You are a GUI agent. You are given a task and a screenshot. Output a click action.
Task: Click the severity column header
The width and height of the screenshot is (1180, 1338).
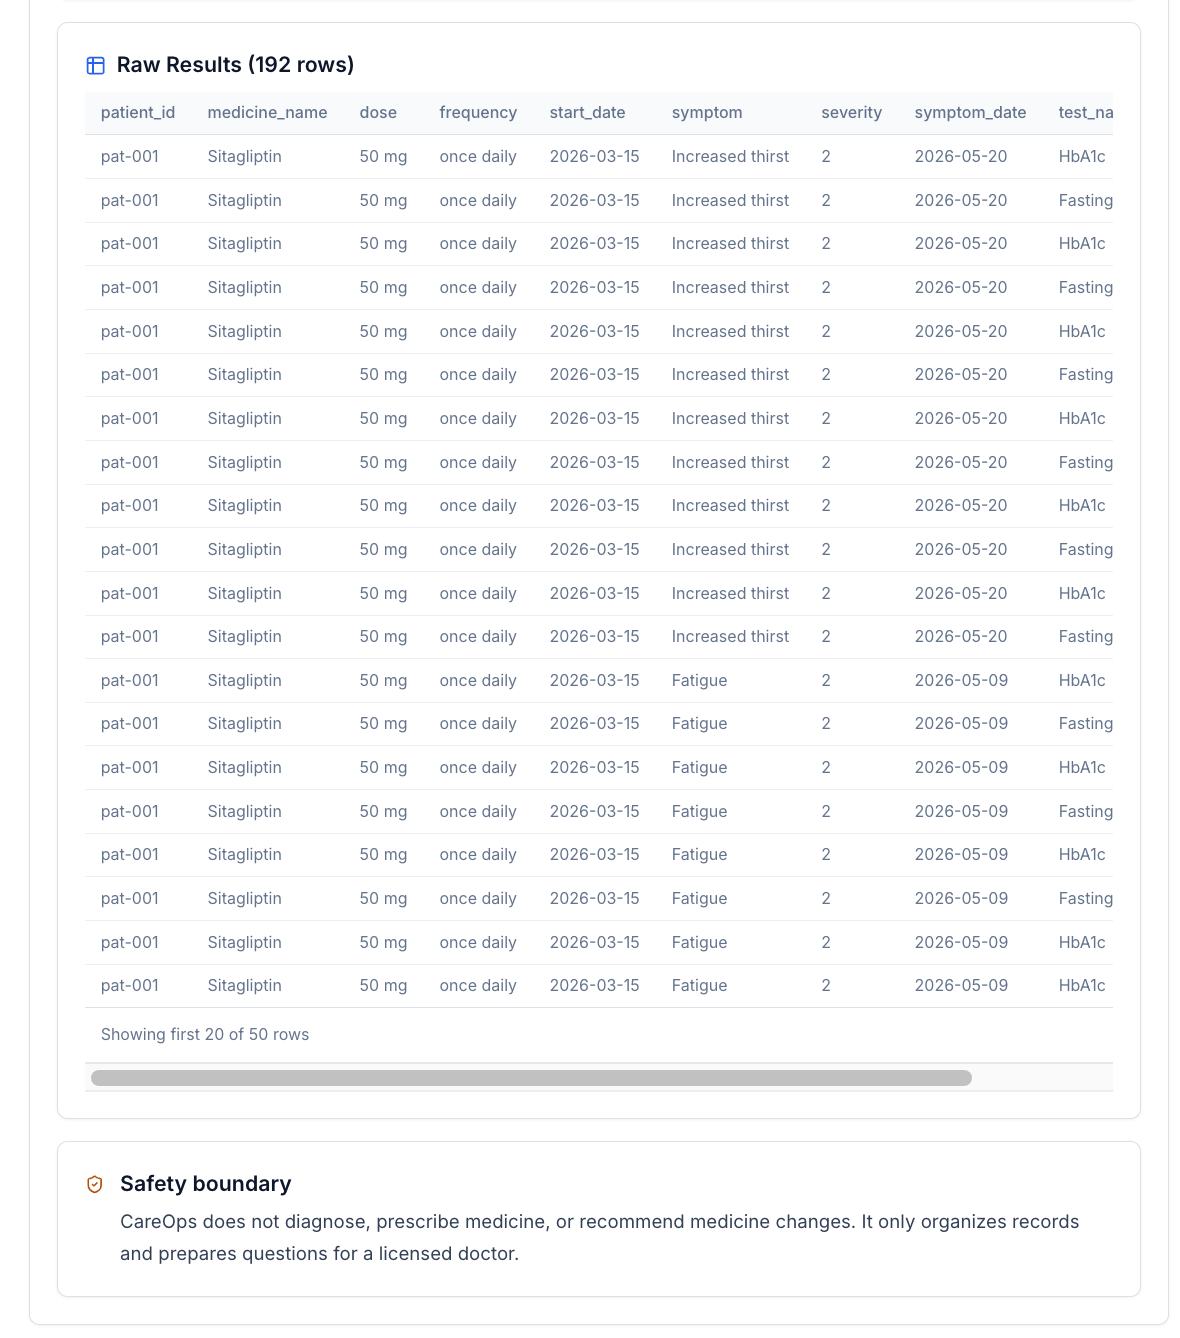pyautogui.click(x=851, y=113)
